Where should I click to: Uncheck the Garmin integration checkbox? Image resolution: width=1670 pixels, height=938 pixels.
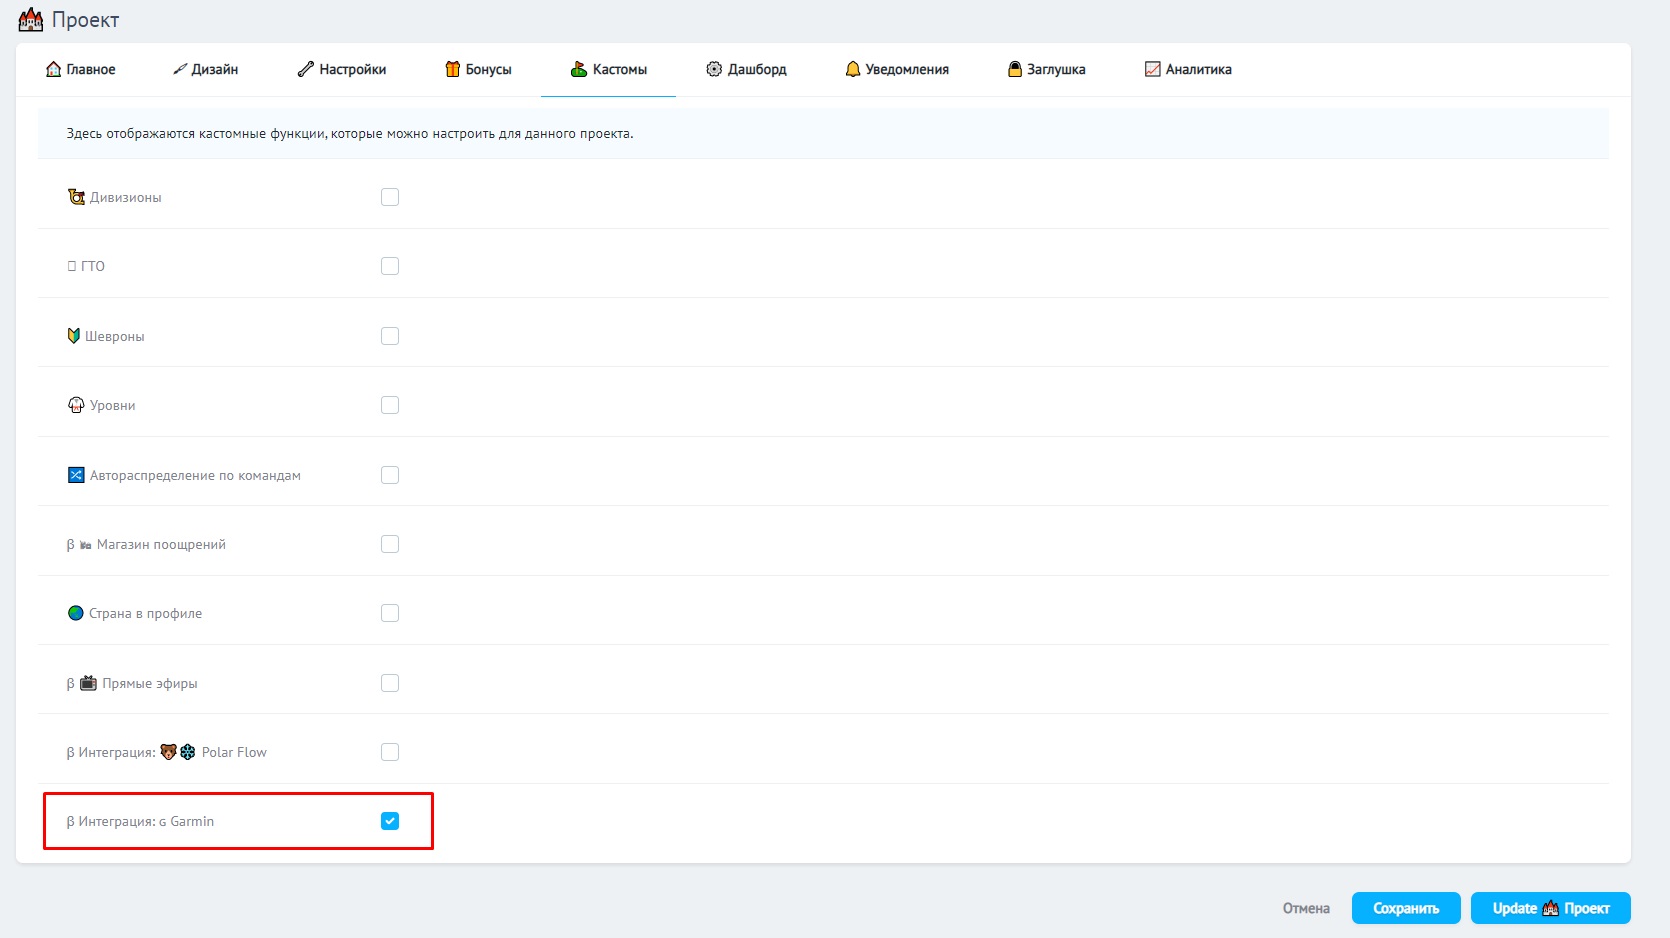[x=390, y=821]
